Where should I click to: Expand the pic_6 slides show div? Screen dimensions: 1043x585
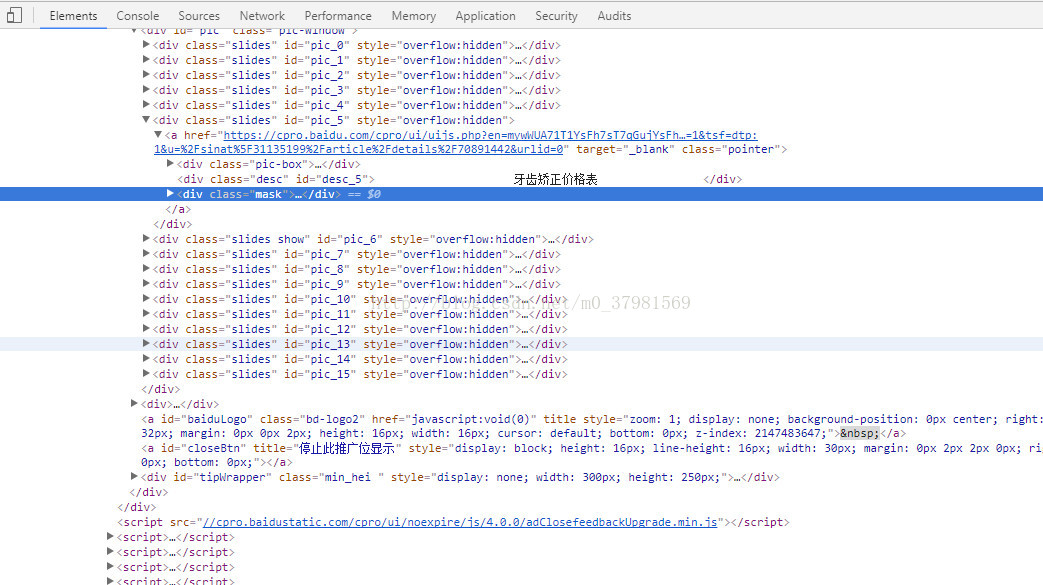146,238
